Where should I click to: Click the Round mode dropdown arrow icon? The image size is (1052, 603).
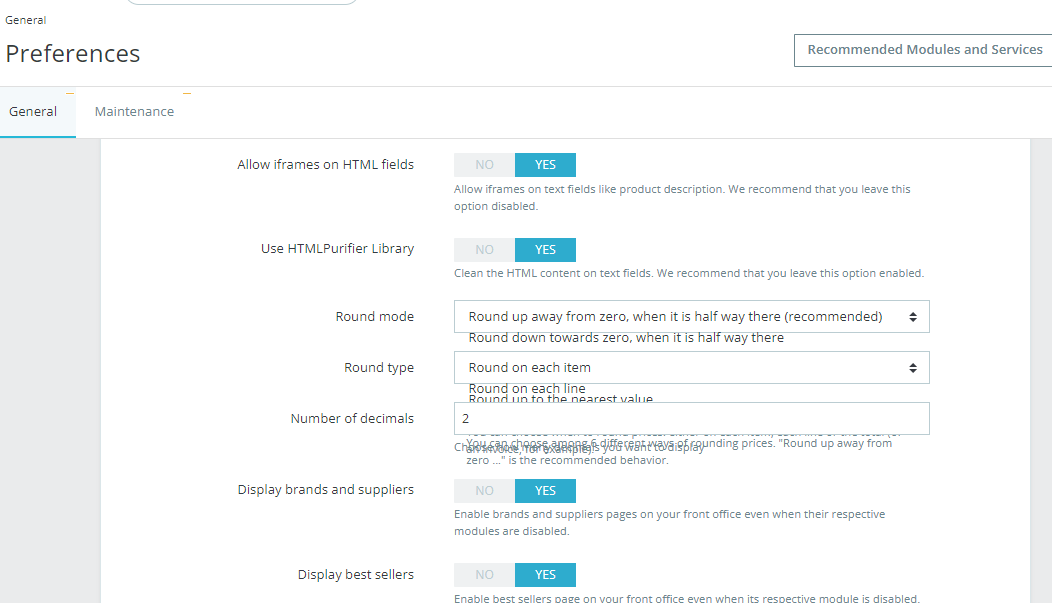pos(913,317)
